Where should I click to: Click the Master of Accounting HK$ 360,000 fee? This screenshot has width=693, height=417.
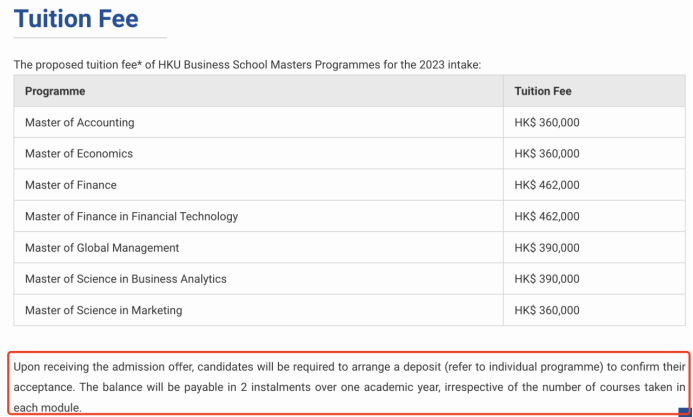(x=547, y=123)
